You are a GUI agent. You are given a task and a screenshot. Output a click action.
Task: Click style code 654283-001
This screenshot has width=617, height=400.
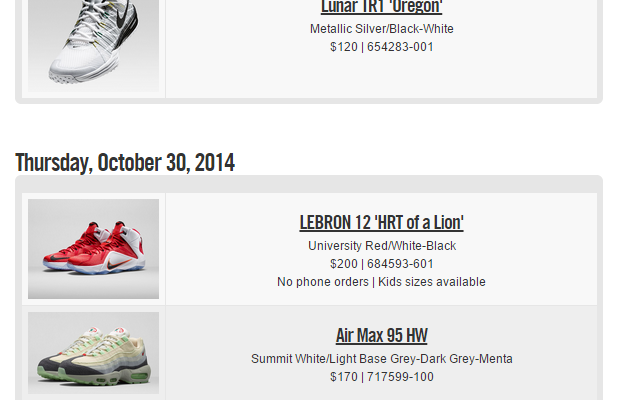coord(400,47)
